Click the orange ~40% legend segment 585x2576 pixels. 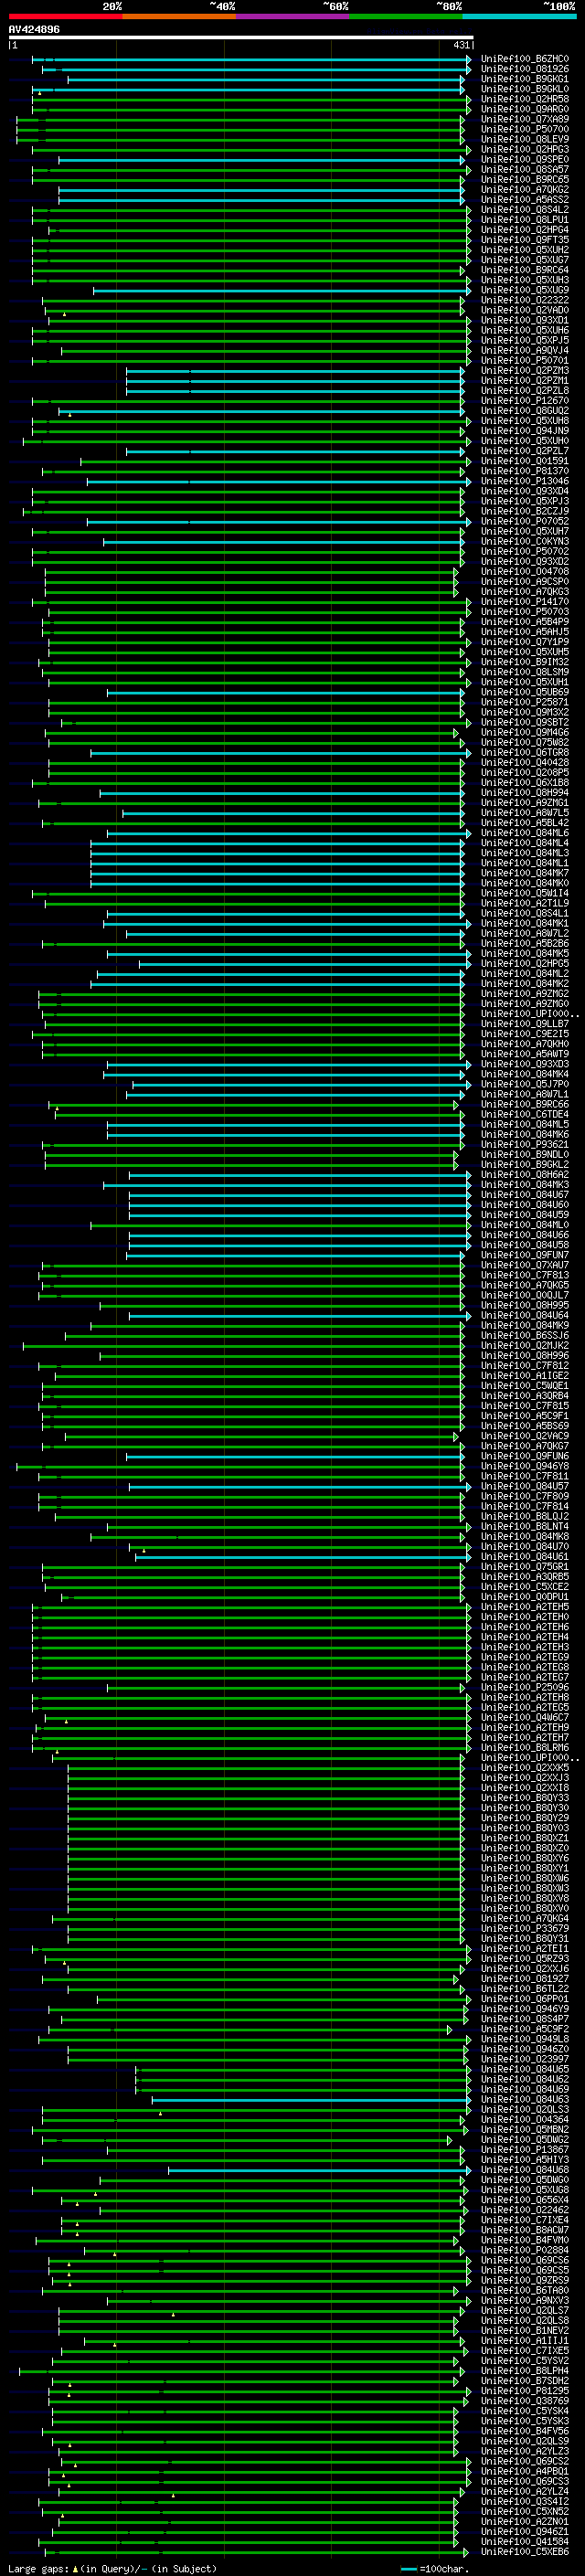[x=179, y=16]
